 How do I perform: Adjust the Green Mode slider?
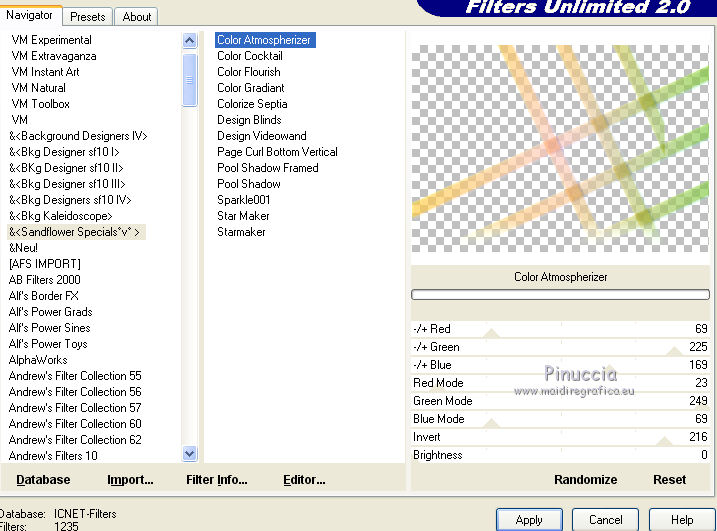tap(561, 401)
